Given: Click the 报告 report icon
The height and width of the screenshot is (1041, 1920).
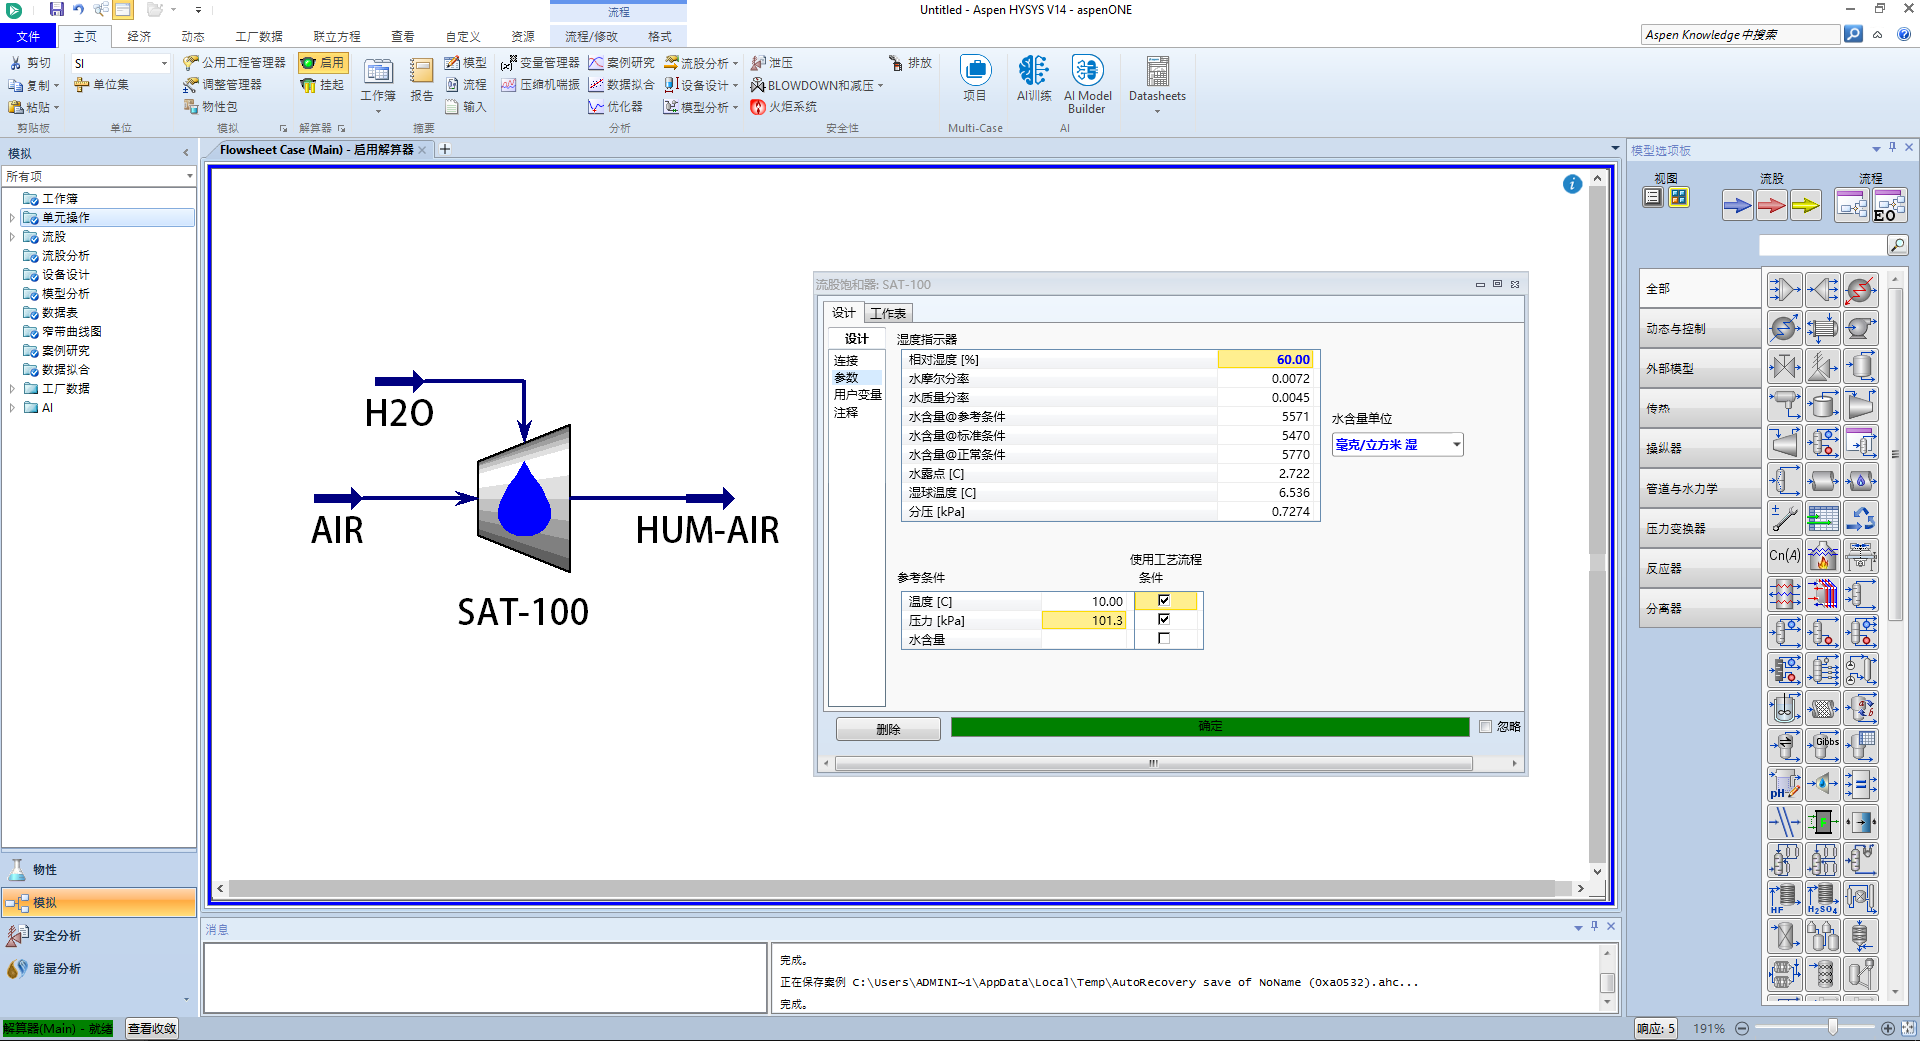Looking at the screenshot, I should click(x=422, y=74).
